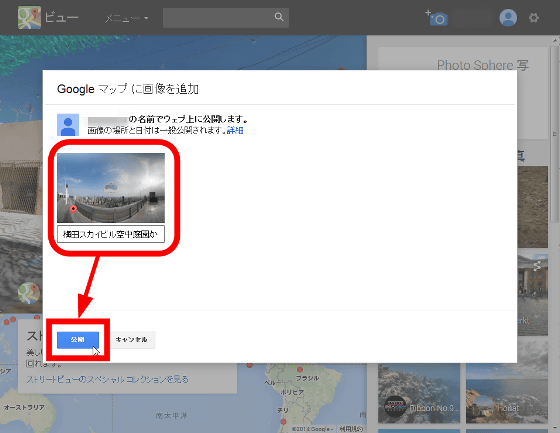Click the Photo Sphere heading in sidebar
The height and width of the screenshot is (433, 560).
click(x=482, y=65)
